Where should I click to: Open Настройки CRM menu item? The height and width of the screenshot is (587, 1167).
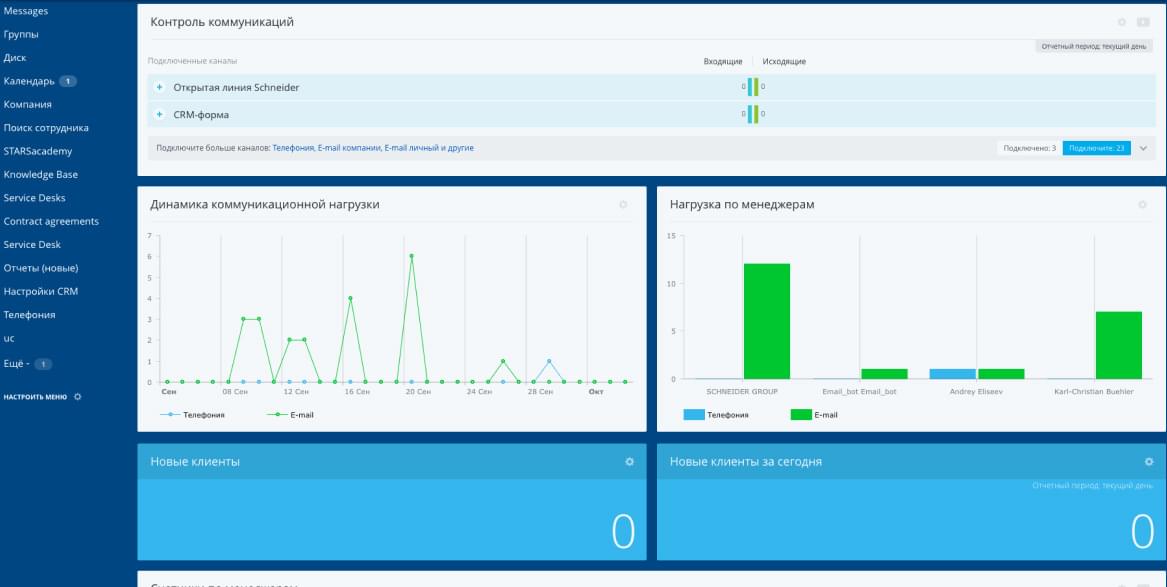point(41,292)
